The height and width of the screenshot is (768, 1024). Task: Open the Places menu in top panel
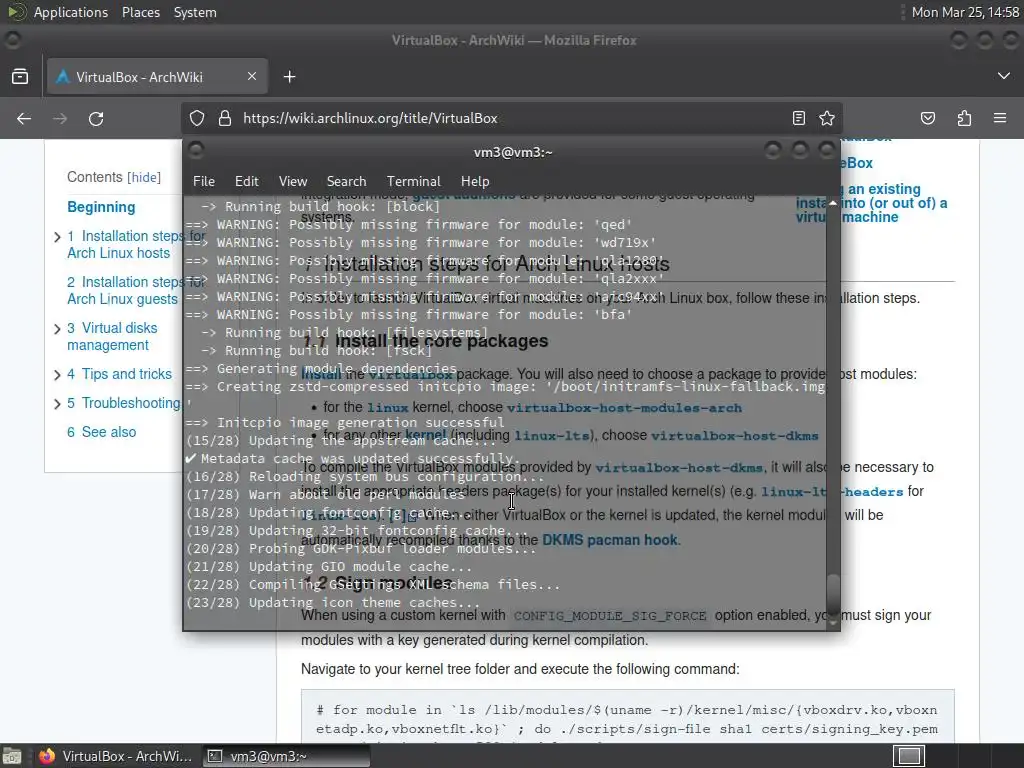(140, 12)
